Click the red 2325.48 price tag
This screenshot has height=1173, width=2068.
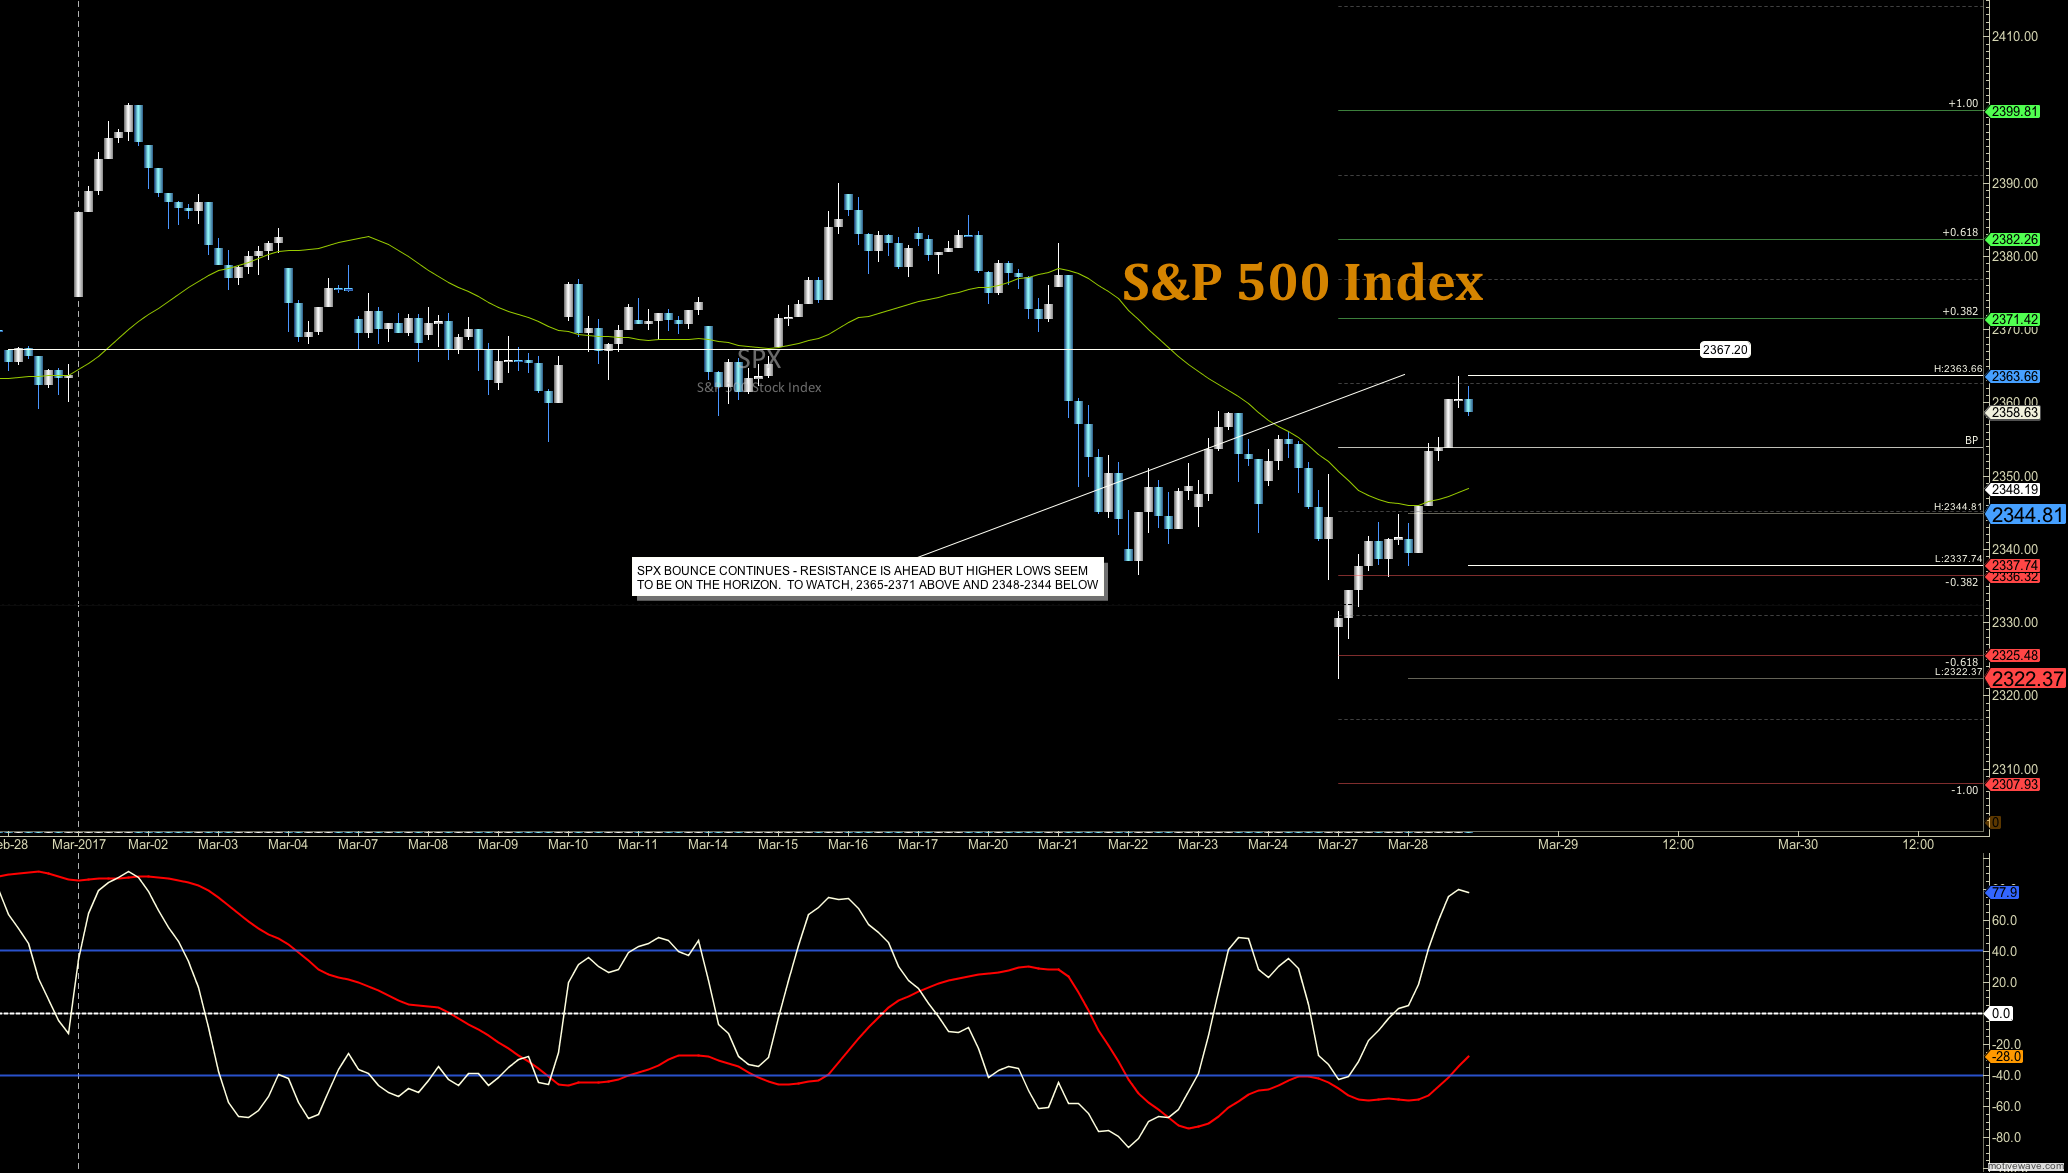tap(2014, 655)
